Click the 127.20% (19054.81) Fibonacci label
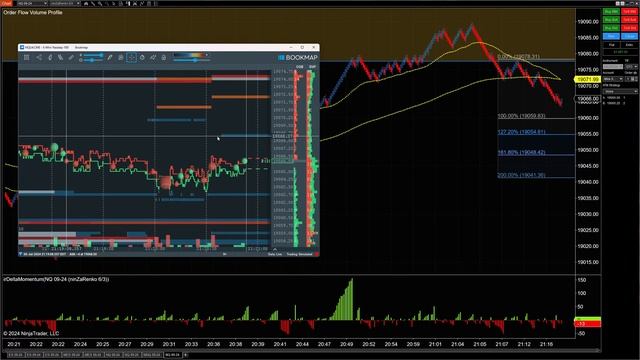Image resolution: width=640 pixels, height=360 pixels. click(x=521, y=132)
